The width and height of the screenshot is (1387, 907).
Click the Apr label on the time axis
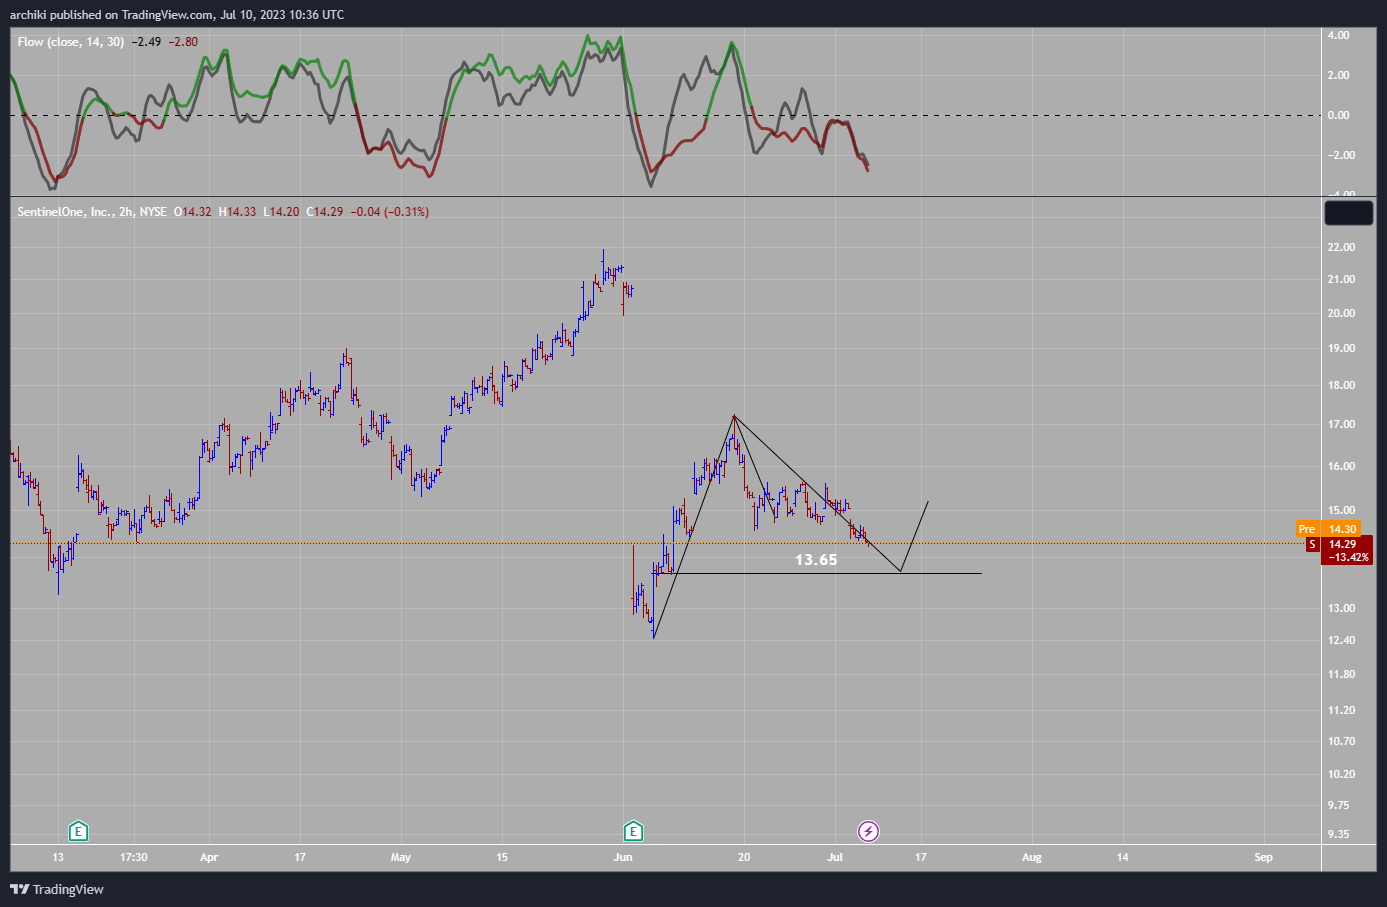click(209, 857)
